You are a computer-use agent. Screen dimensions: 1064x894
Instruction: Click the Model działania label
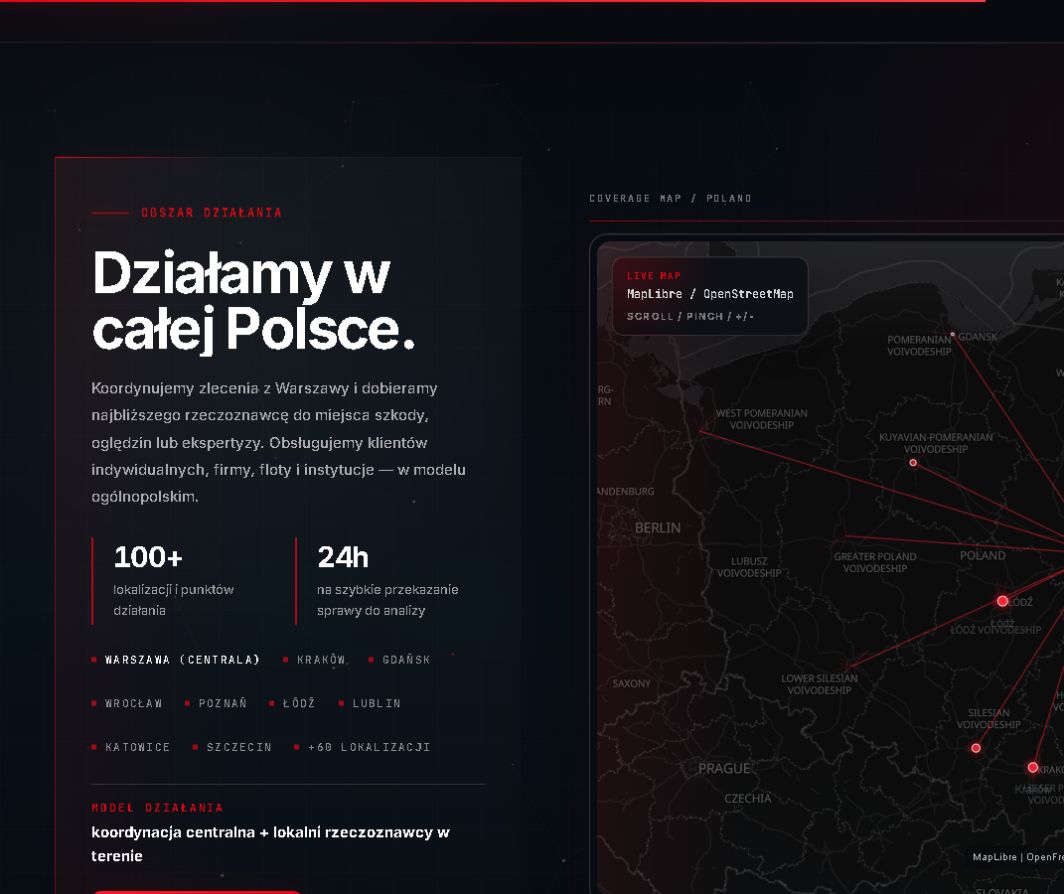(x=157, y=808)
